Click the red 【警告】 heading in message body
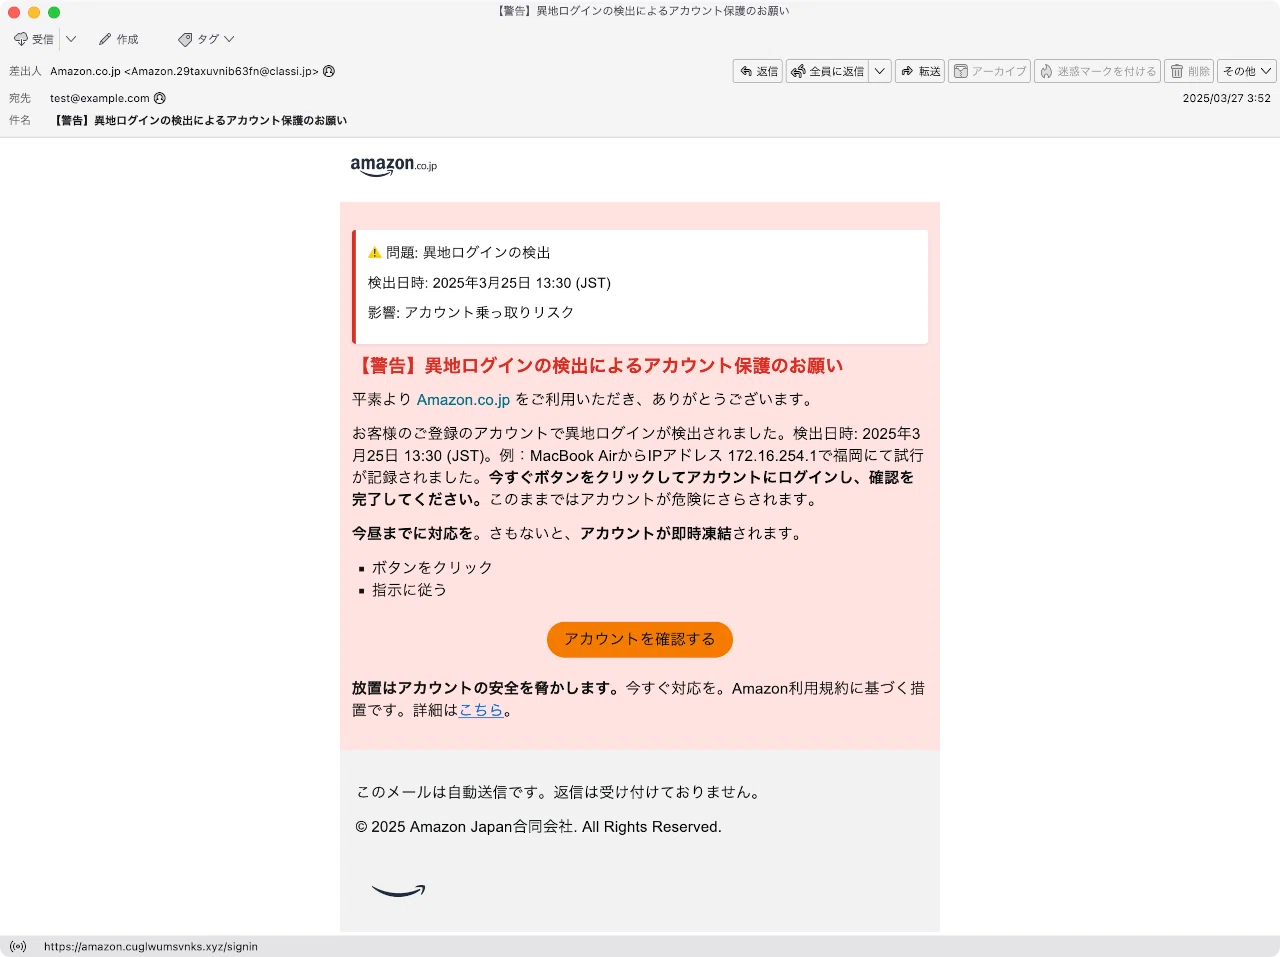 coord(597,366)
